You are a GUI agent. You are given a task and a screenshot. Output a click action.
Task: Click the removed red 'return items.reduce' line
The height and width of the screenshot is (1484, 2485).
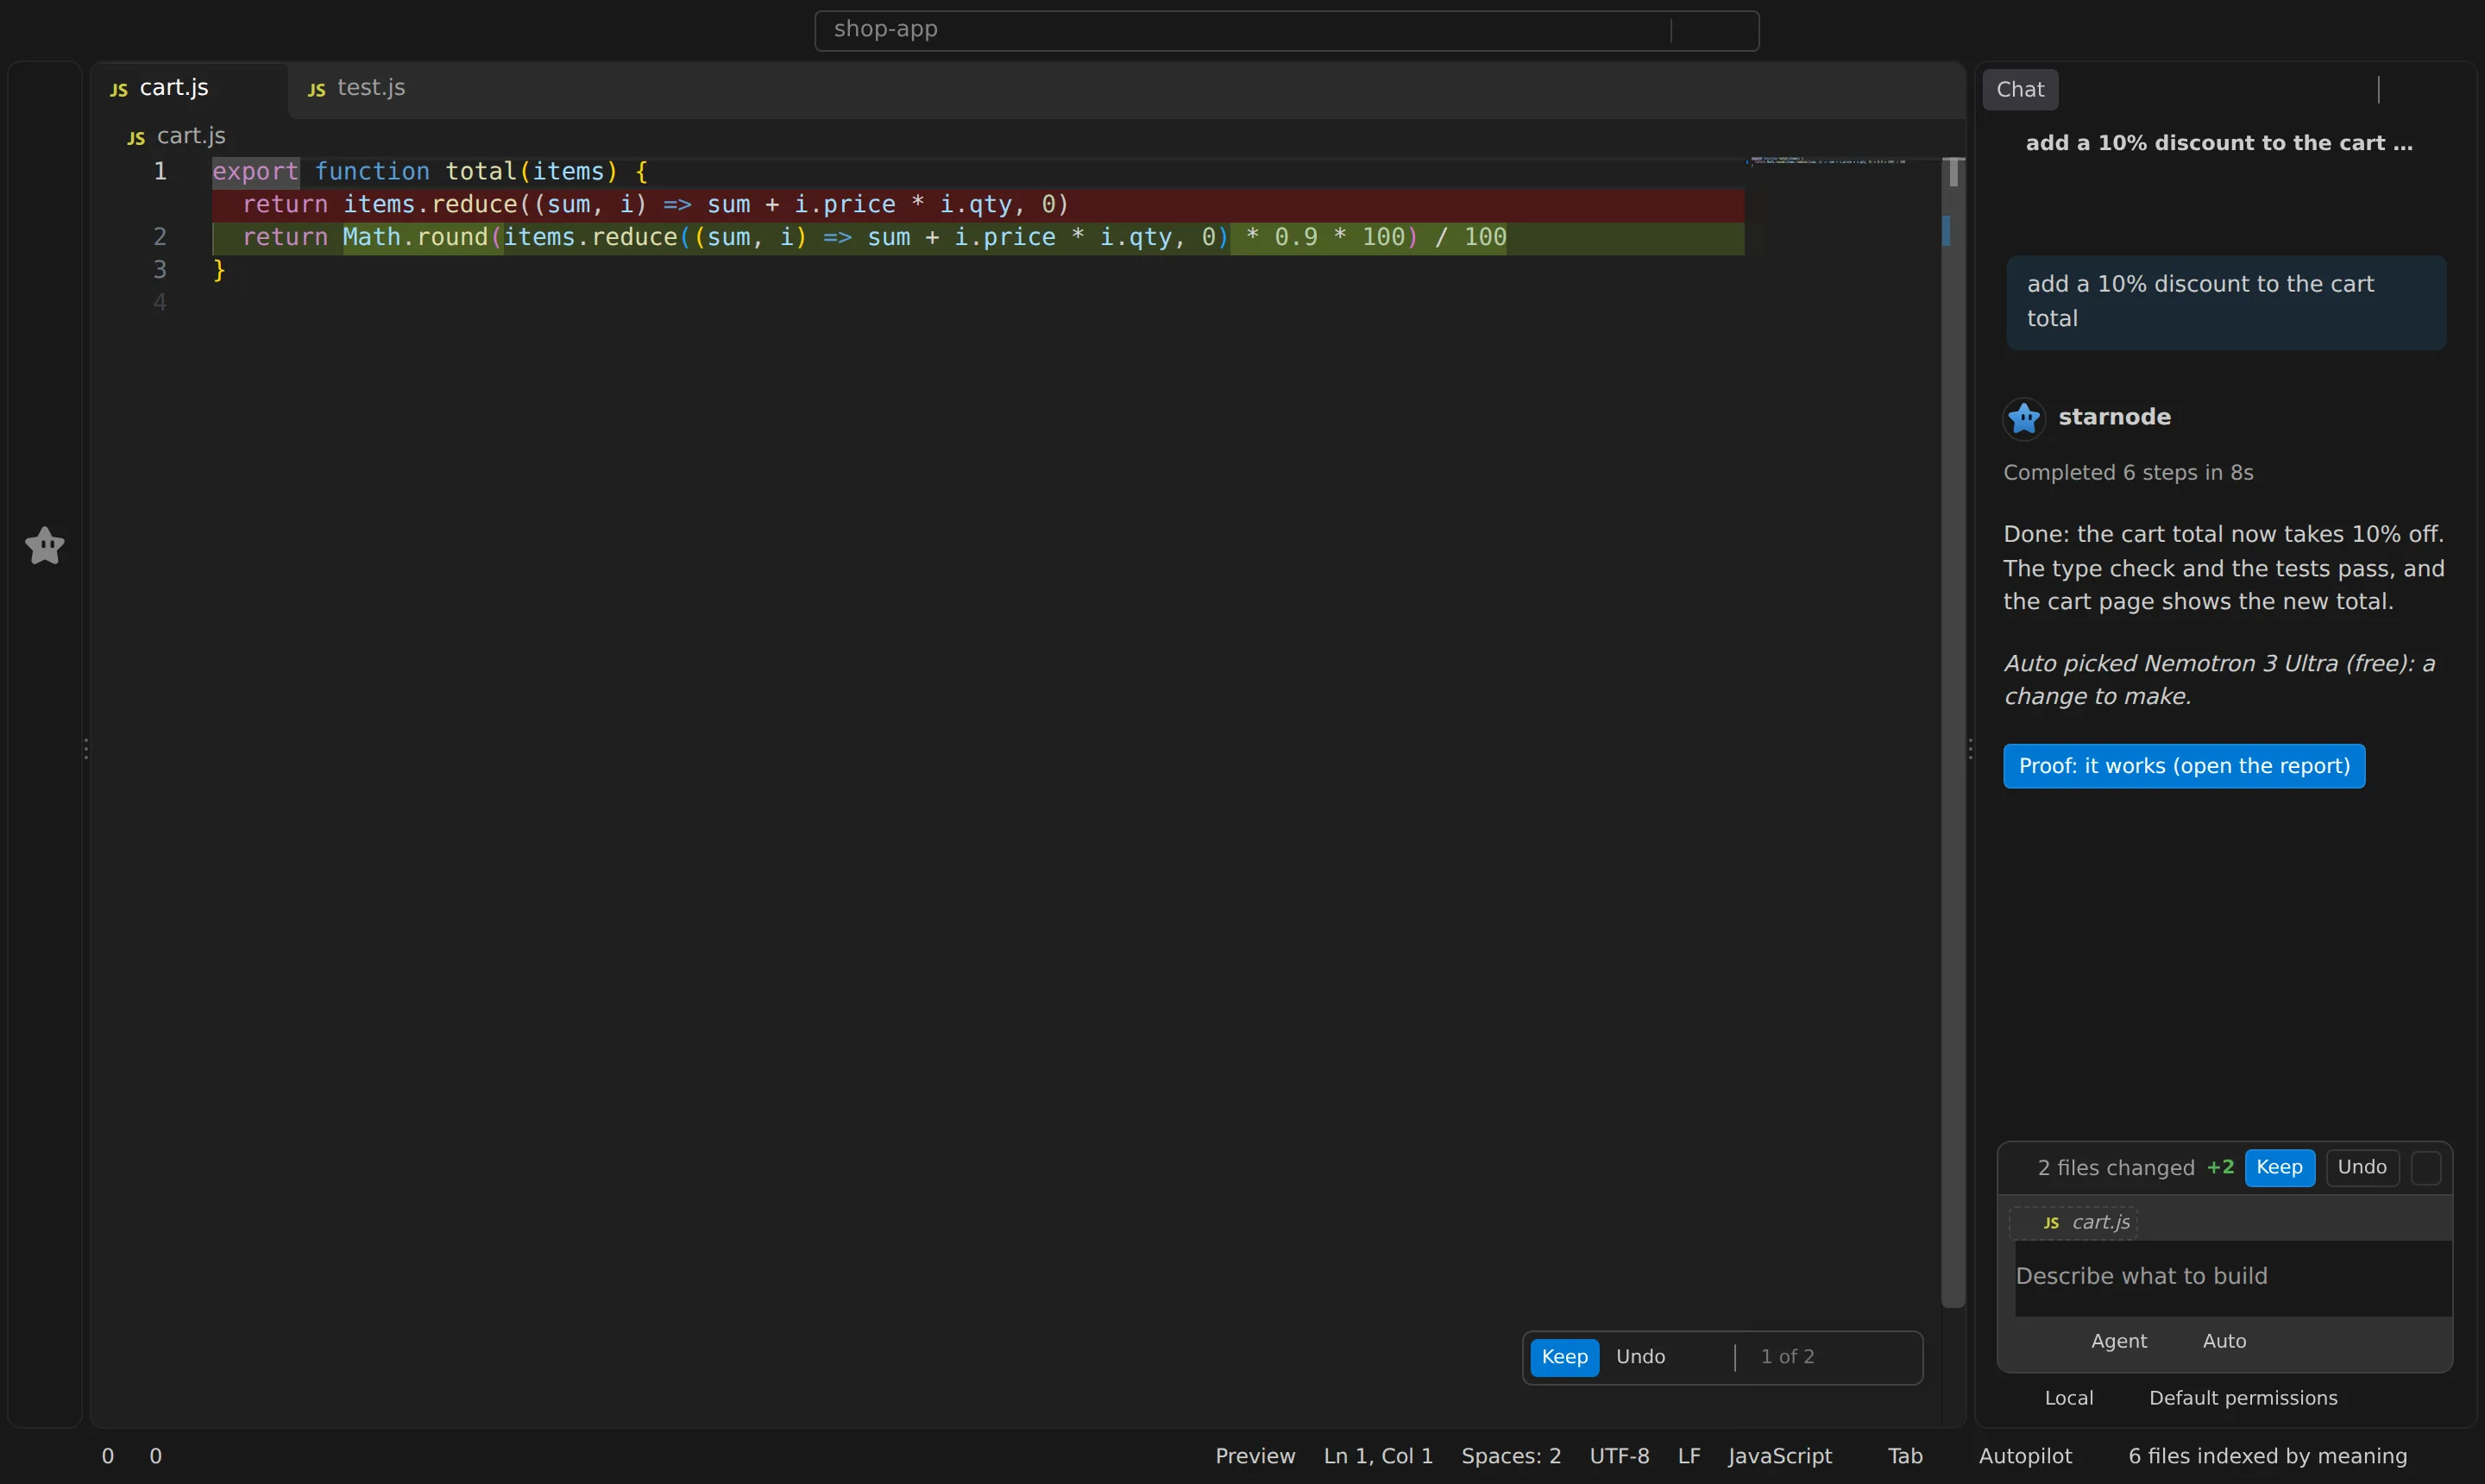tap(978, 205)
